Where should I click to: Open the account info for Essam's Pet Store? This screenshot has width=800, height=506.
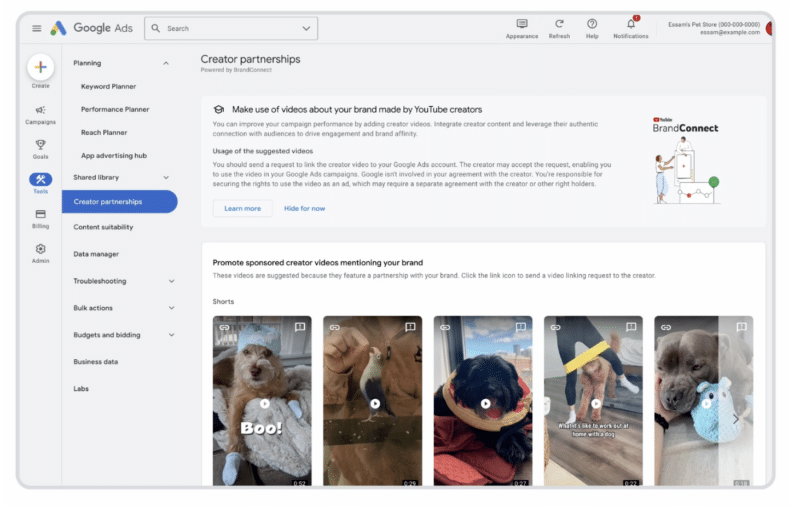coord(714,28)
